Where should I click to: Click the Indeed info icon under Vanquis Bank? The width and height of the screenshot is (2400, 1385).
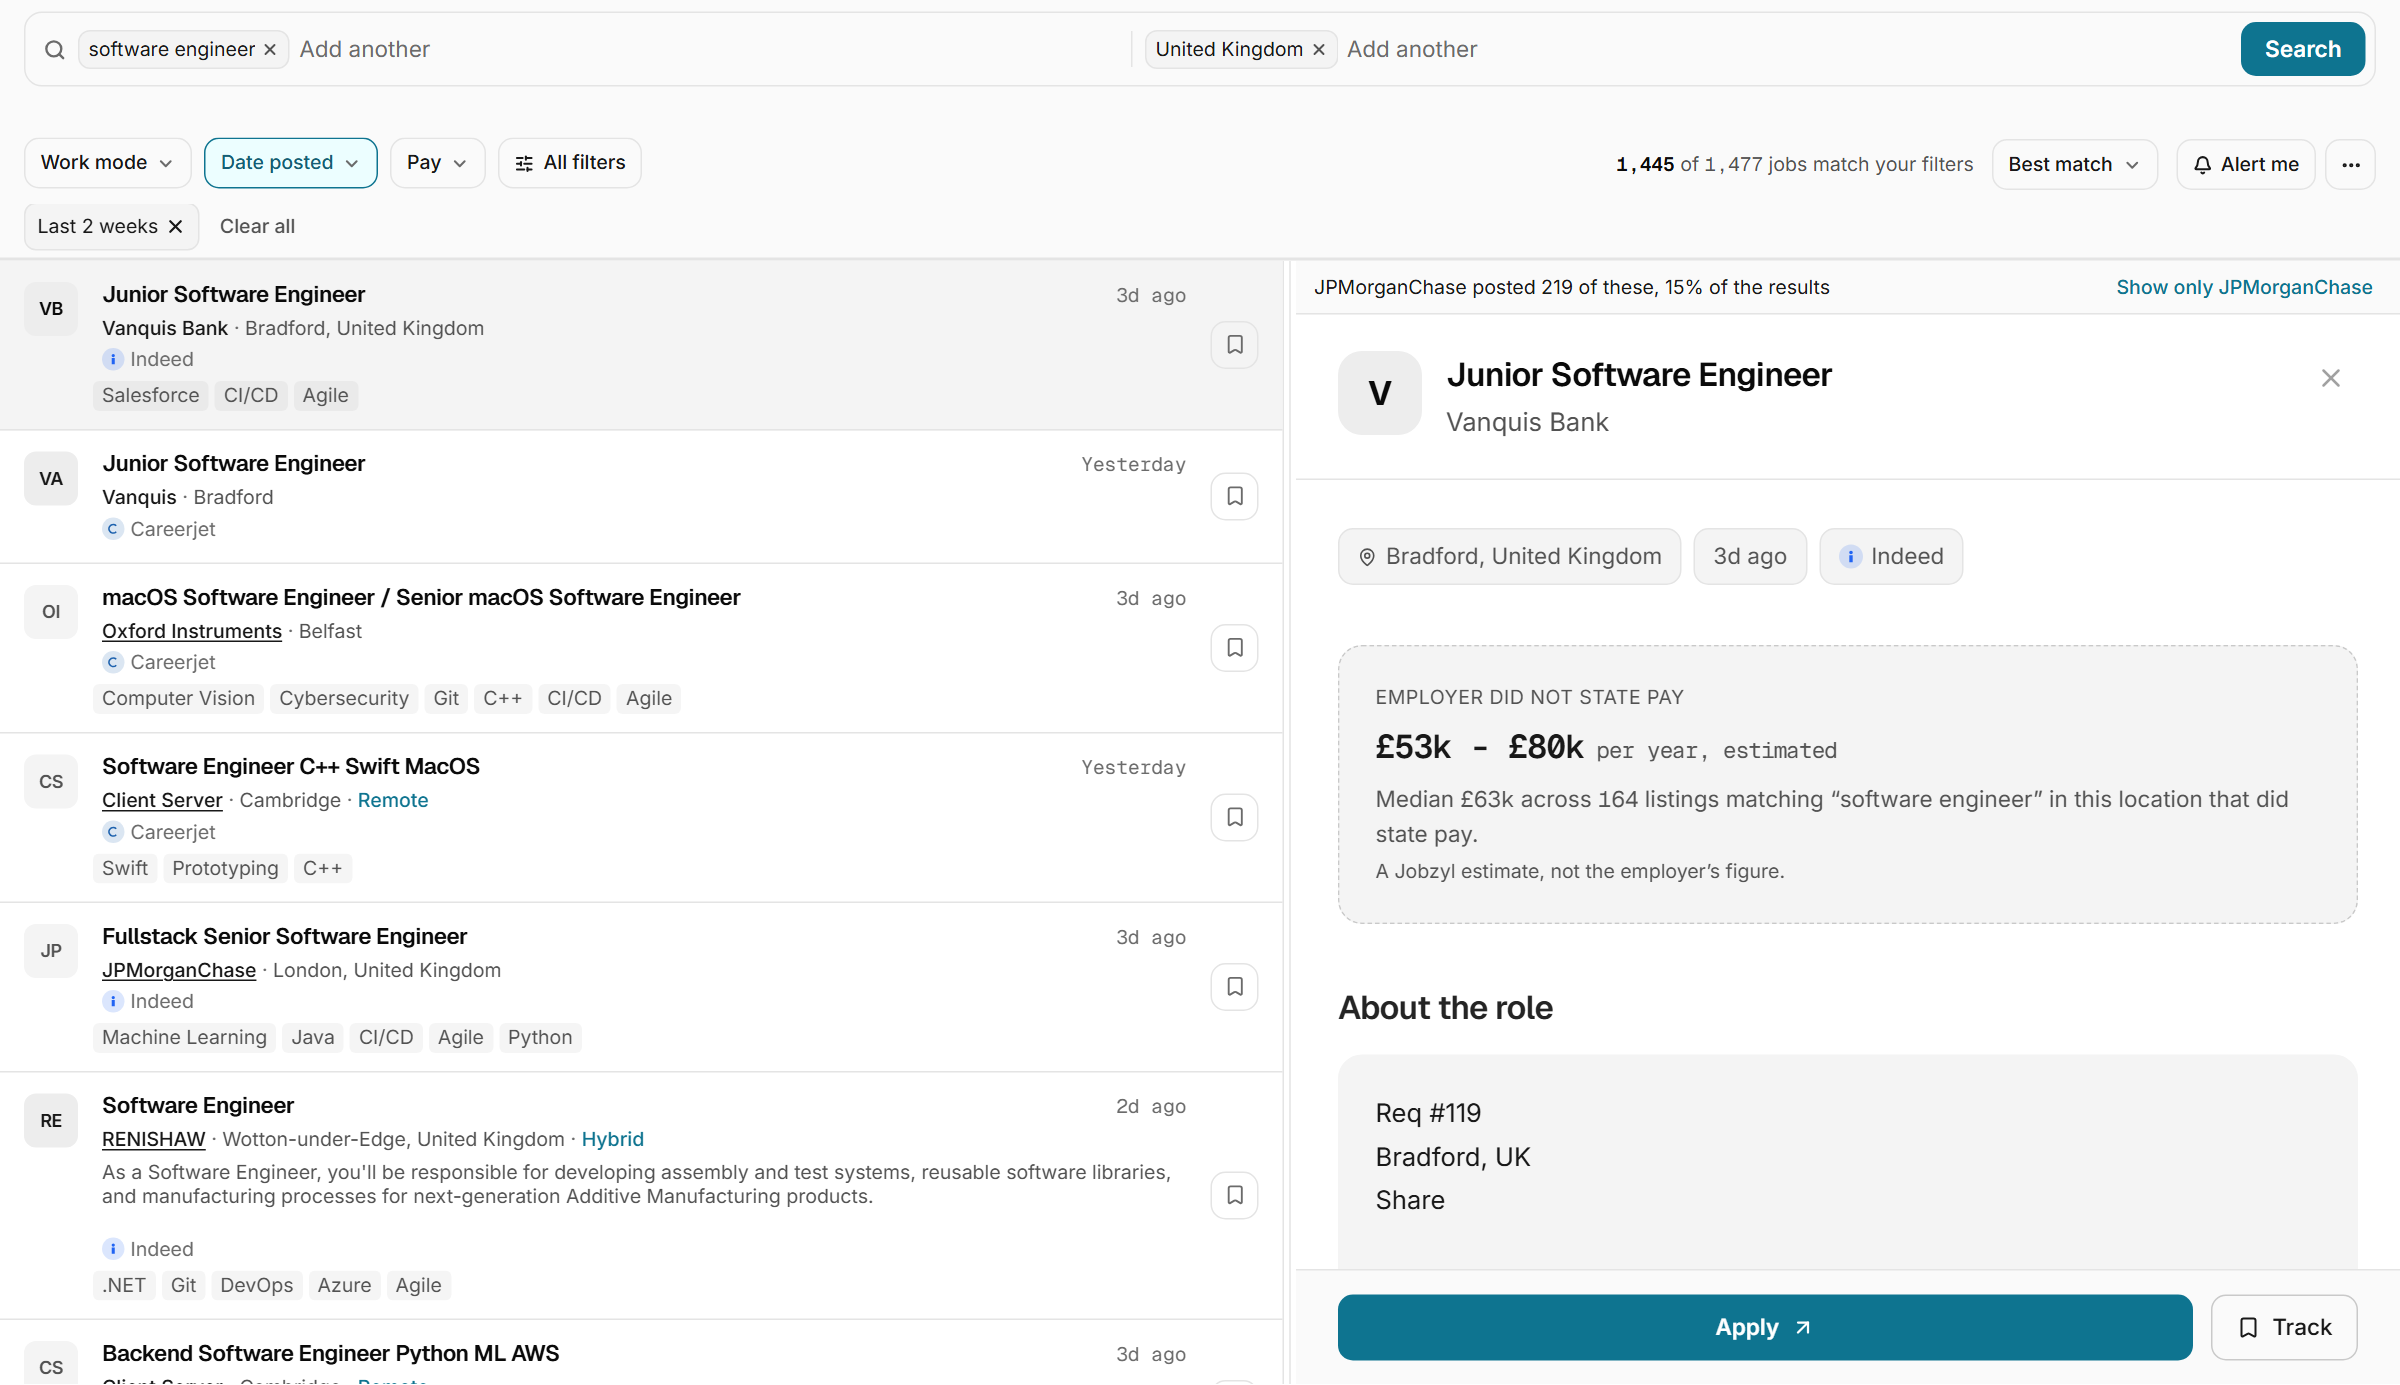click(113, 359)
